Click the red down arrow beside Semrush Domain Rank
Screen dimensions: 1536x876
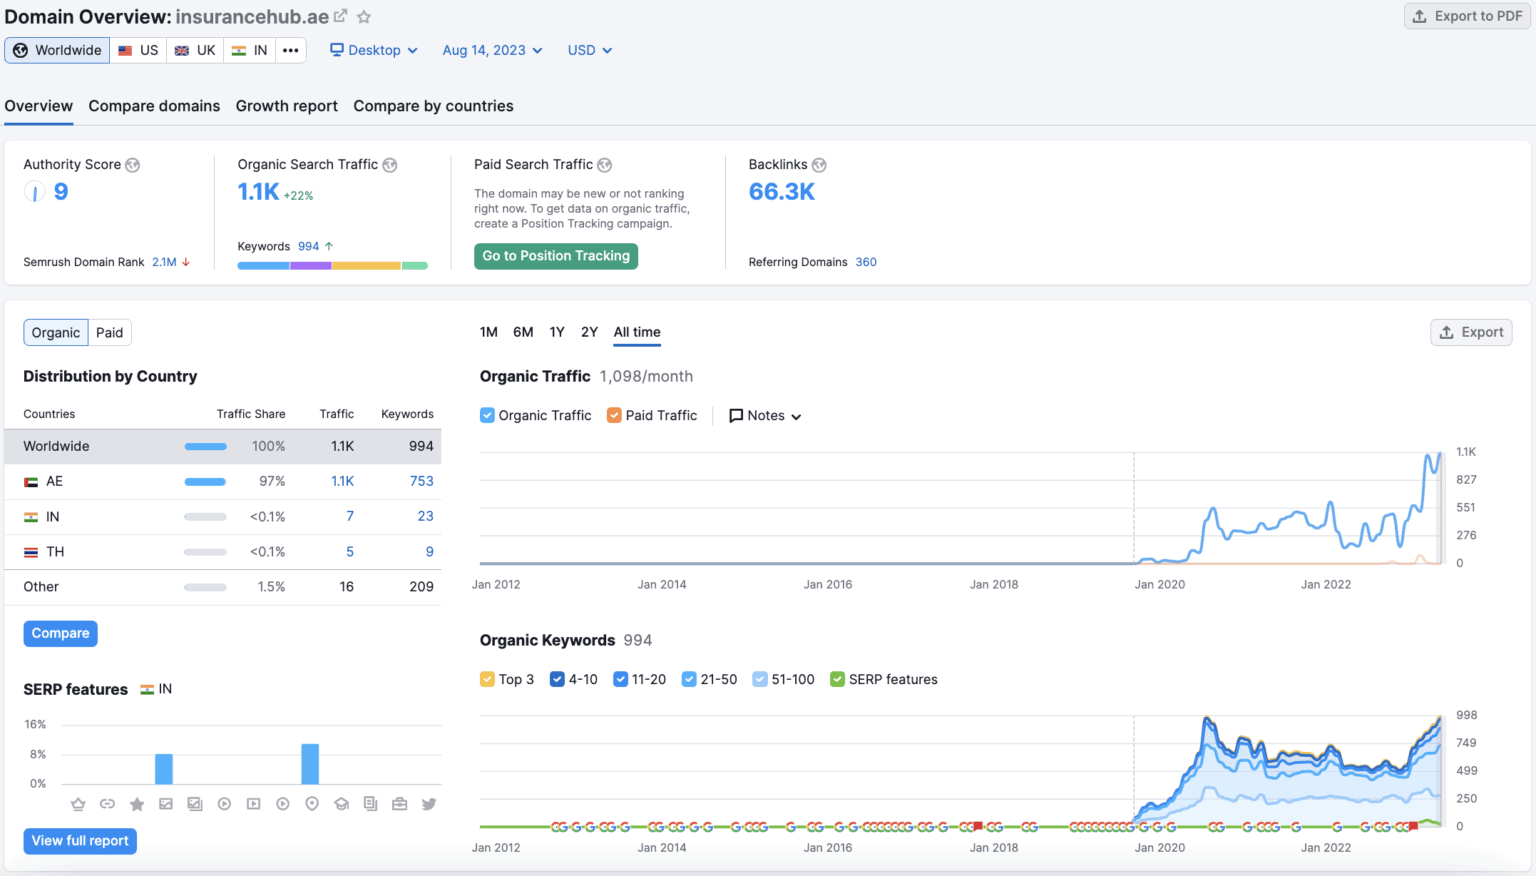186,262
